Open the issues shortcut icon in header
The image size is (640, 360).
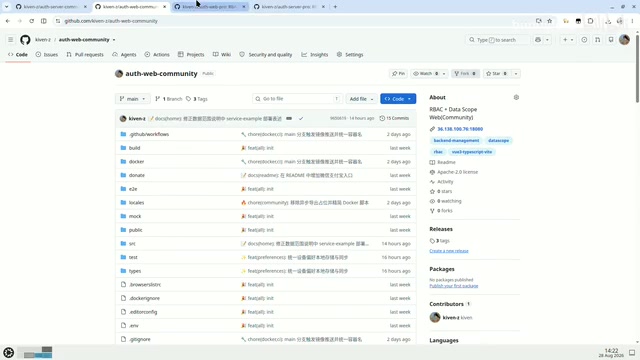[584, 40]
